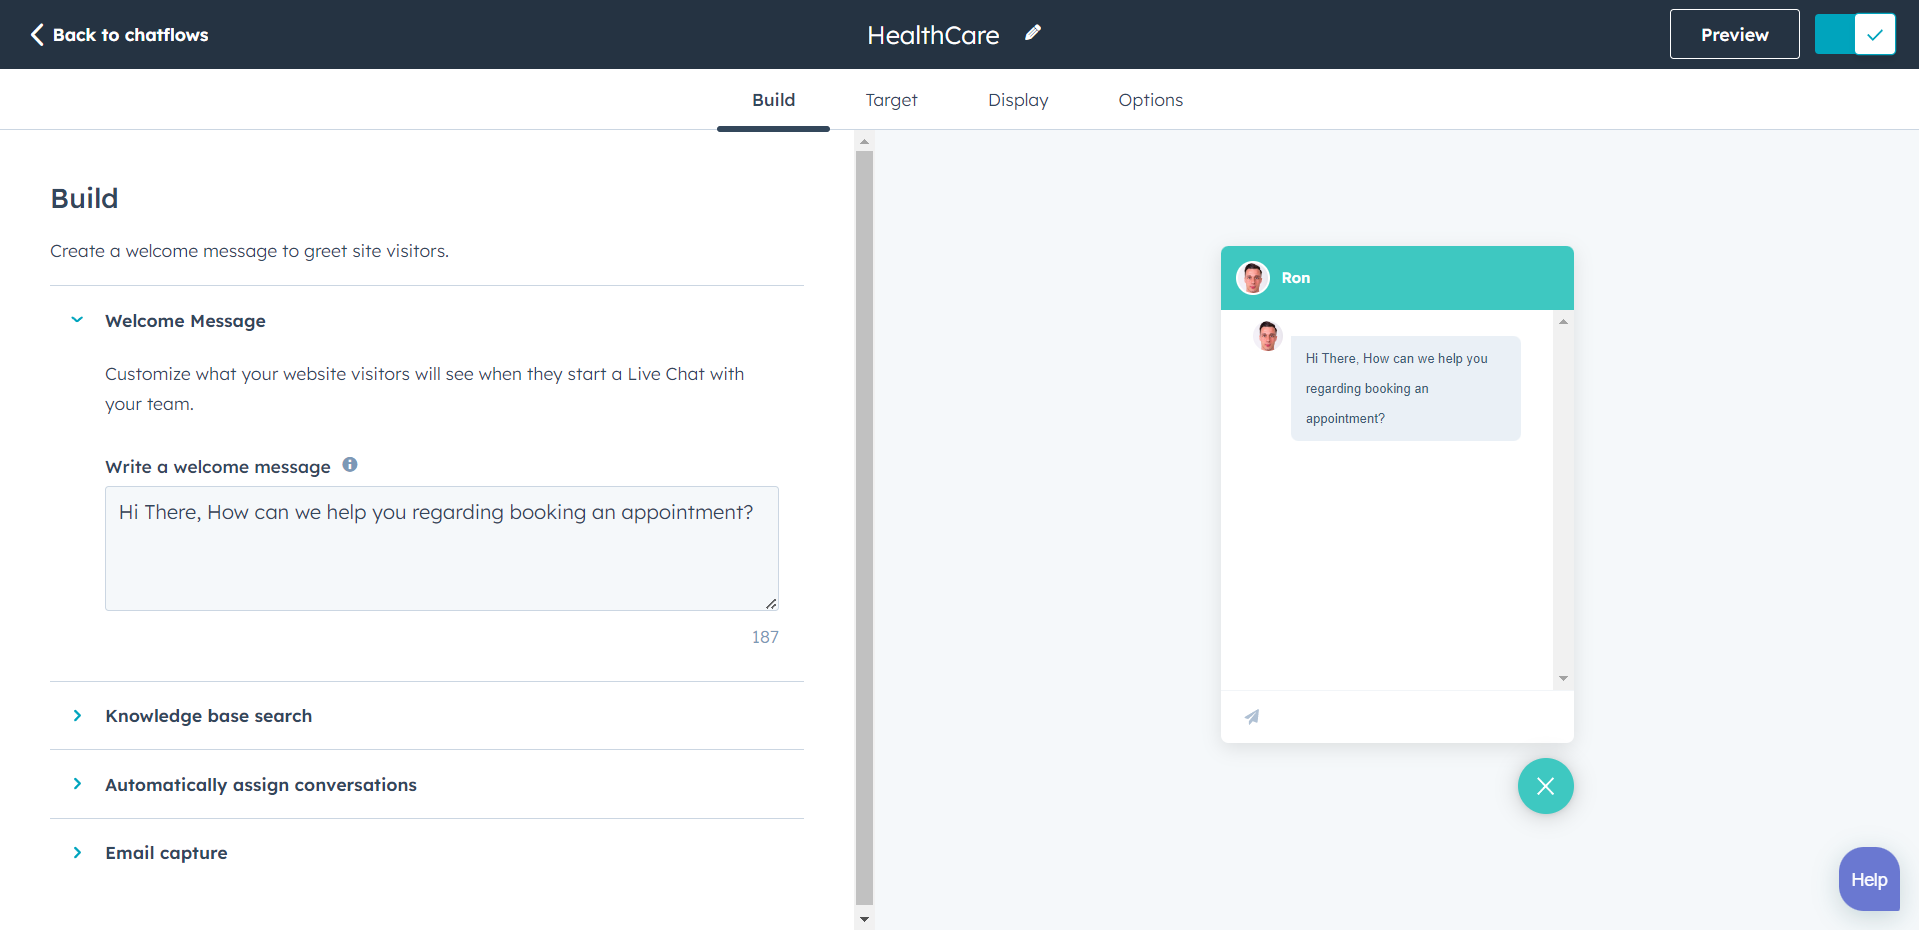
Task: Open Help via the purple Help bubble
Action: [x=1868, y=879]
